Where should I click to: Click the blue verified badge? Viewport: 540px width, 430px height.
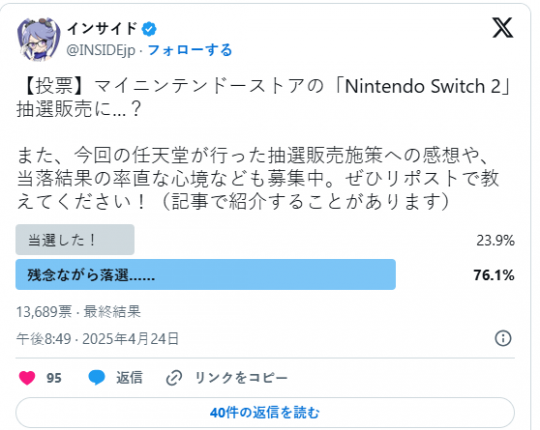coord(149,29)
